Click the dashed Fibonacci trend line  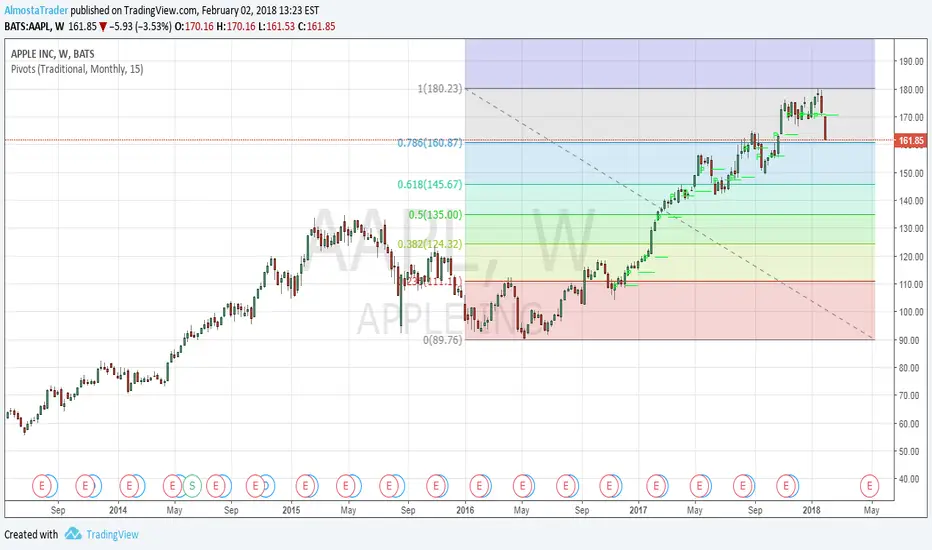[x=670, y=214]
